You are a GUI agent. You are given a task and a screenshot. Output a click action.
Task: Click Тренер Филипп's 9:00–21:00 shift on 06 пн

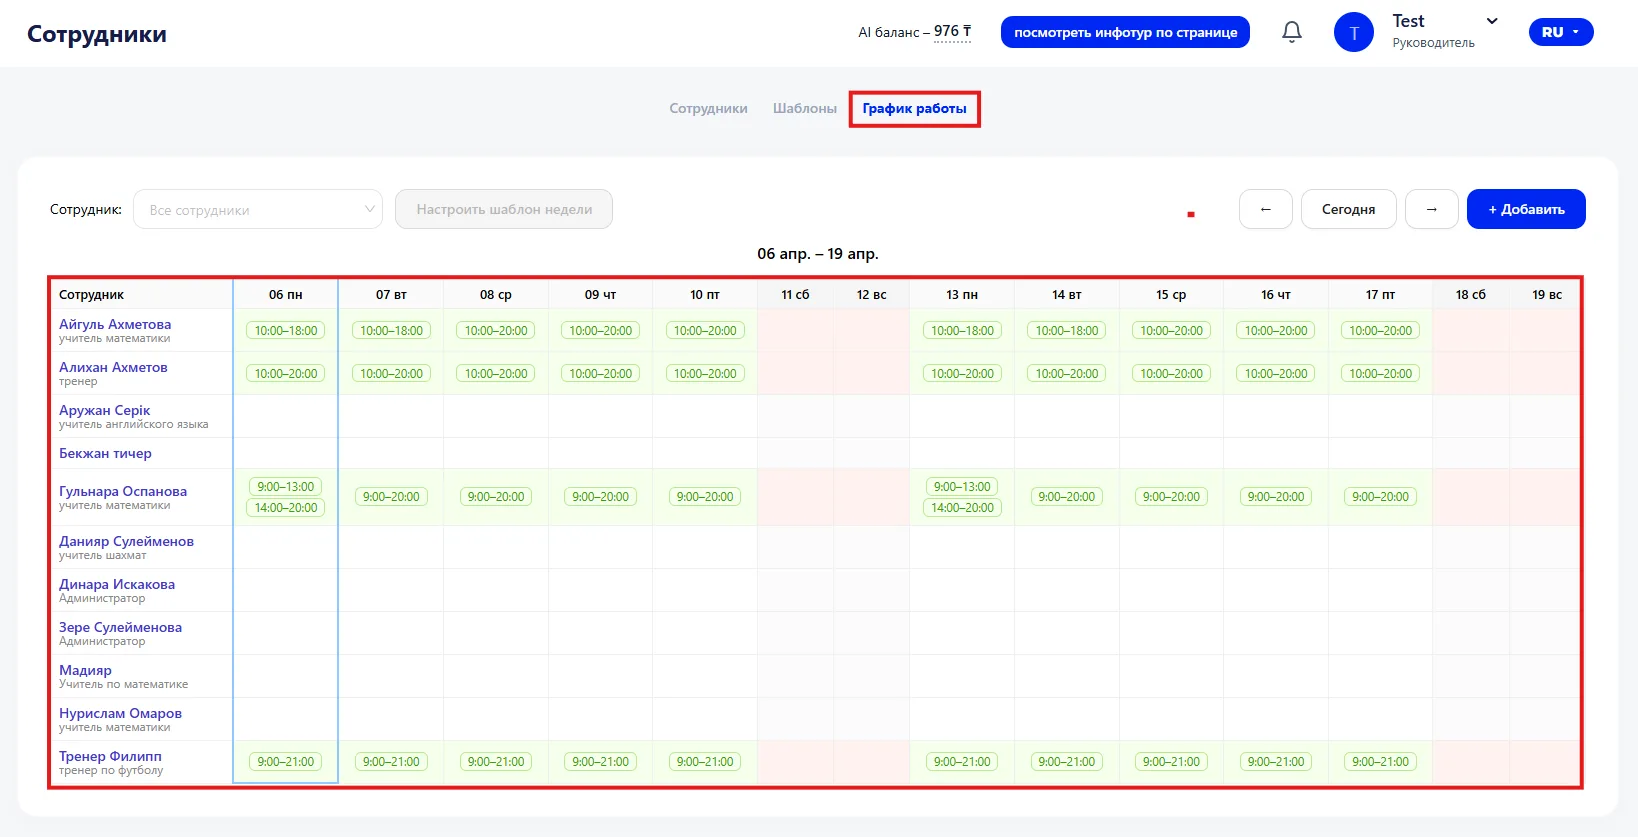click(286, 761)
